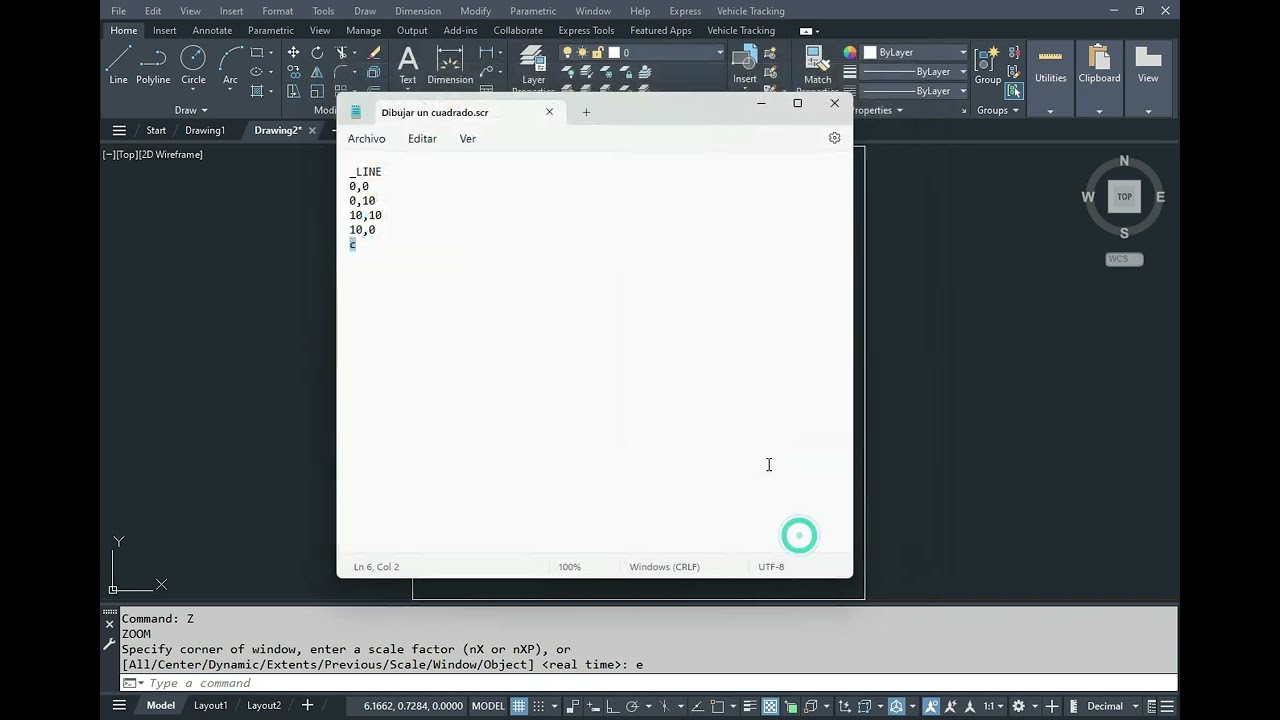The width and height of the screenshot is (1280, 720).
Task: Open Notepad settings gear
Action: 835,138
